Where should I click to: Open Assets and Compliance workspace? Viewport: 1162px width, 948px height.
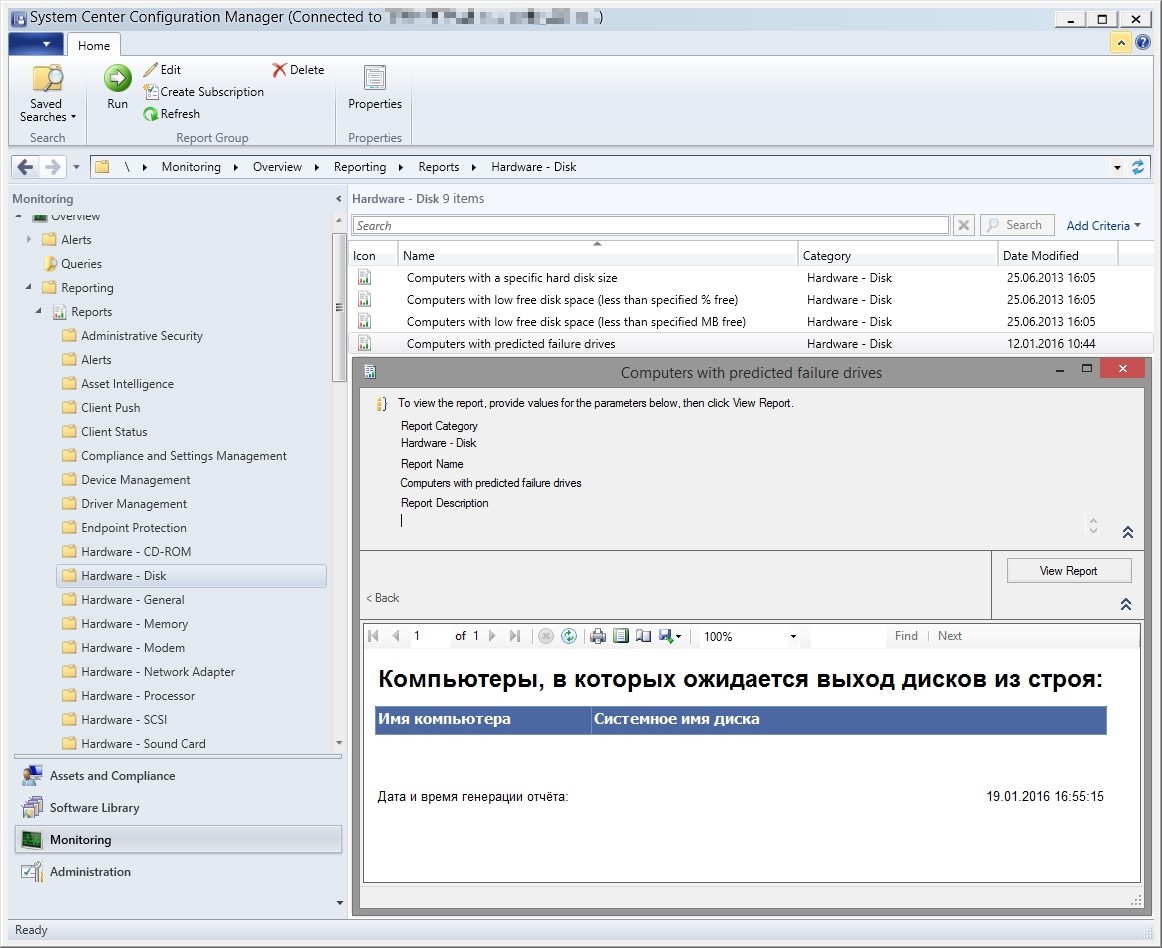click(x=178, y=776)
